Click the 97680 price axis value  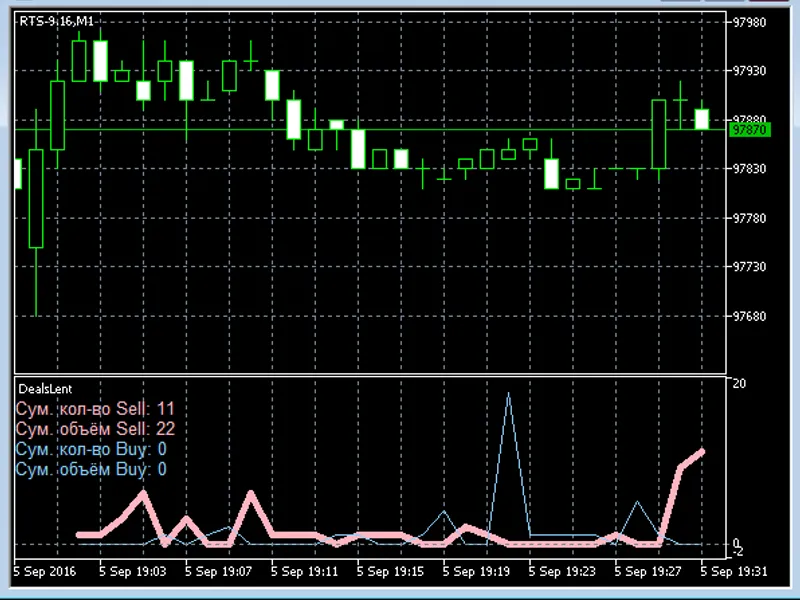749,316
